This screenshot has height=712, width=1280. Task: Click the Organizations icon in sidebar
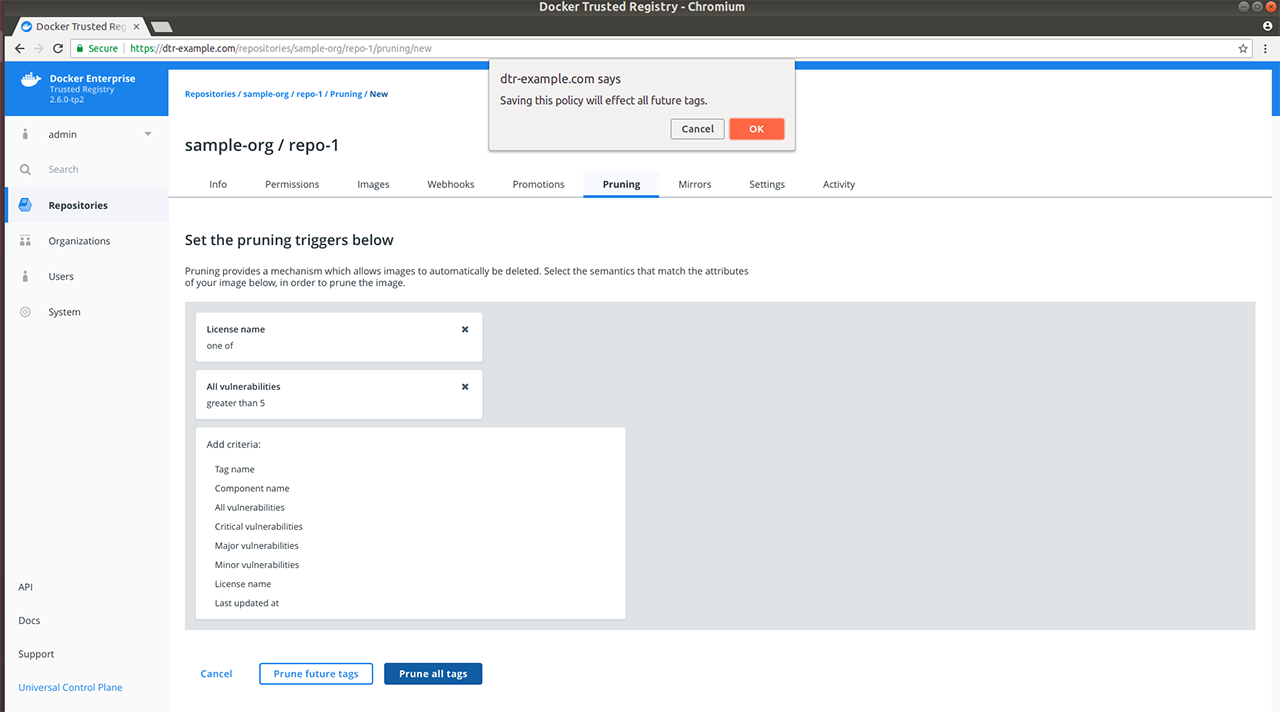[26, 241]
